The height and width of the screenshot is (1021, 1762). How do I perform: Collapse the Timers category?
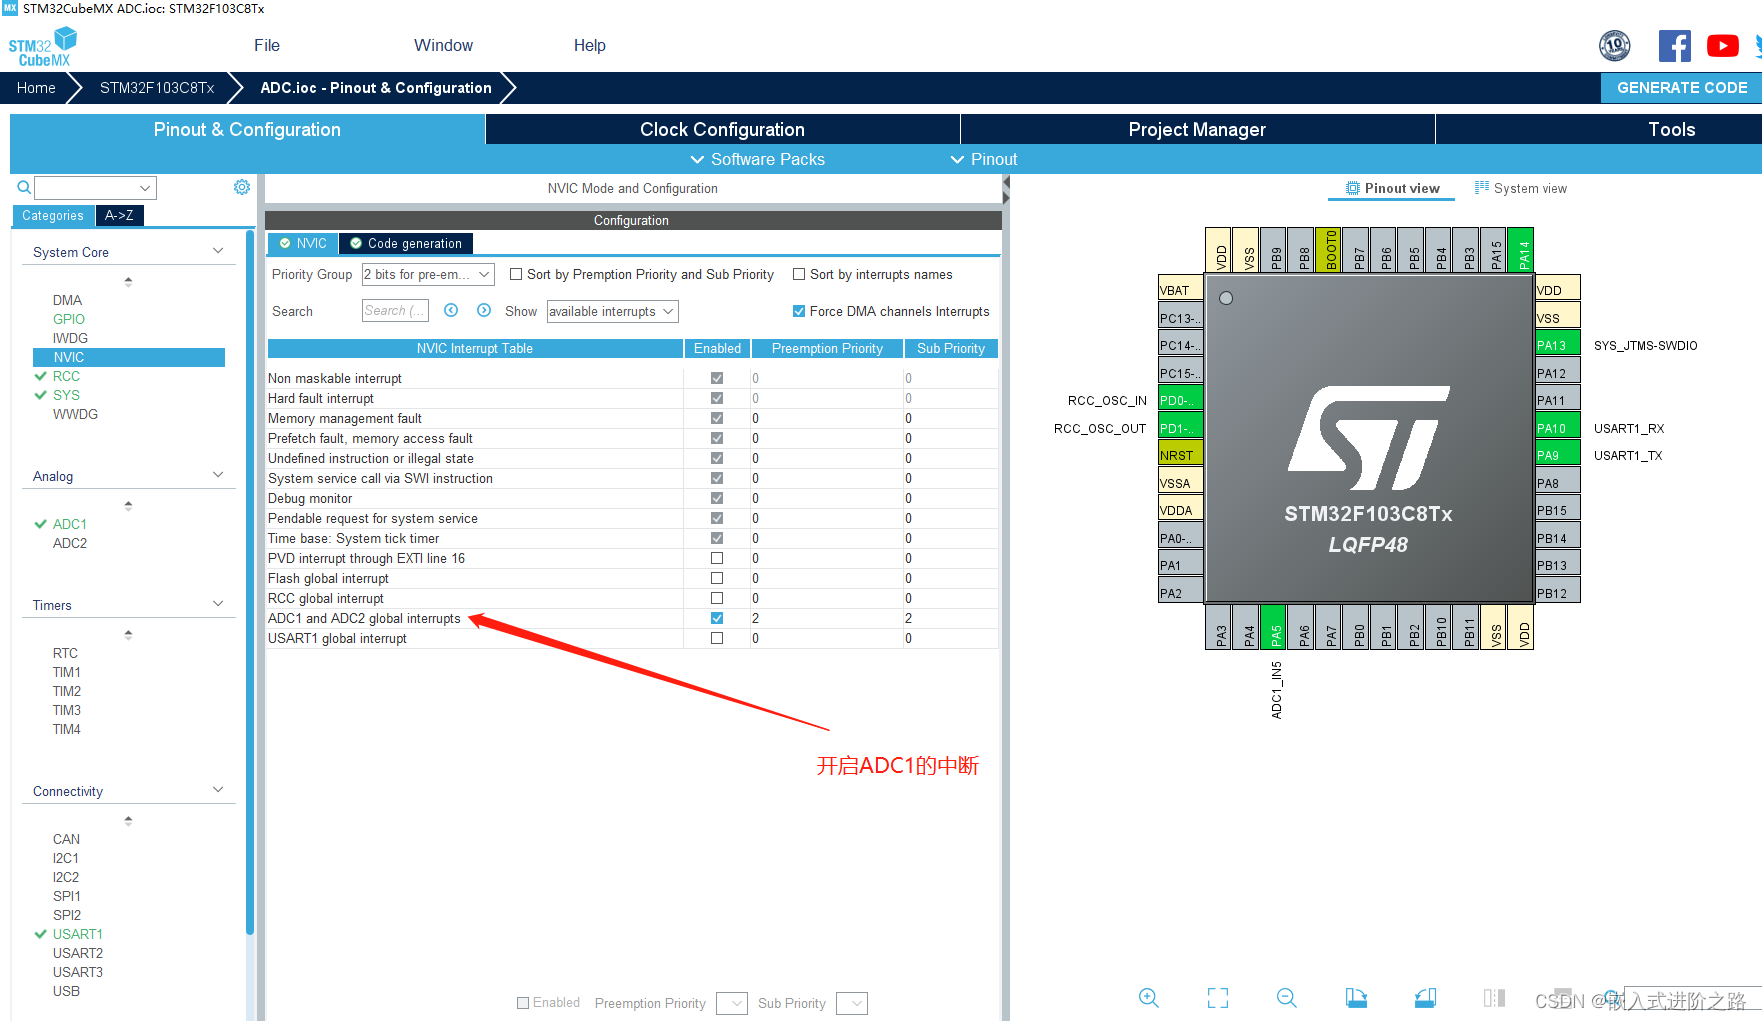click(218, 604)
